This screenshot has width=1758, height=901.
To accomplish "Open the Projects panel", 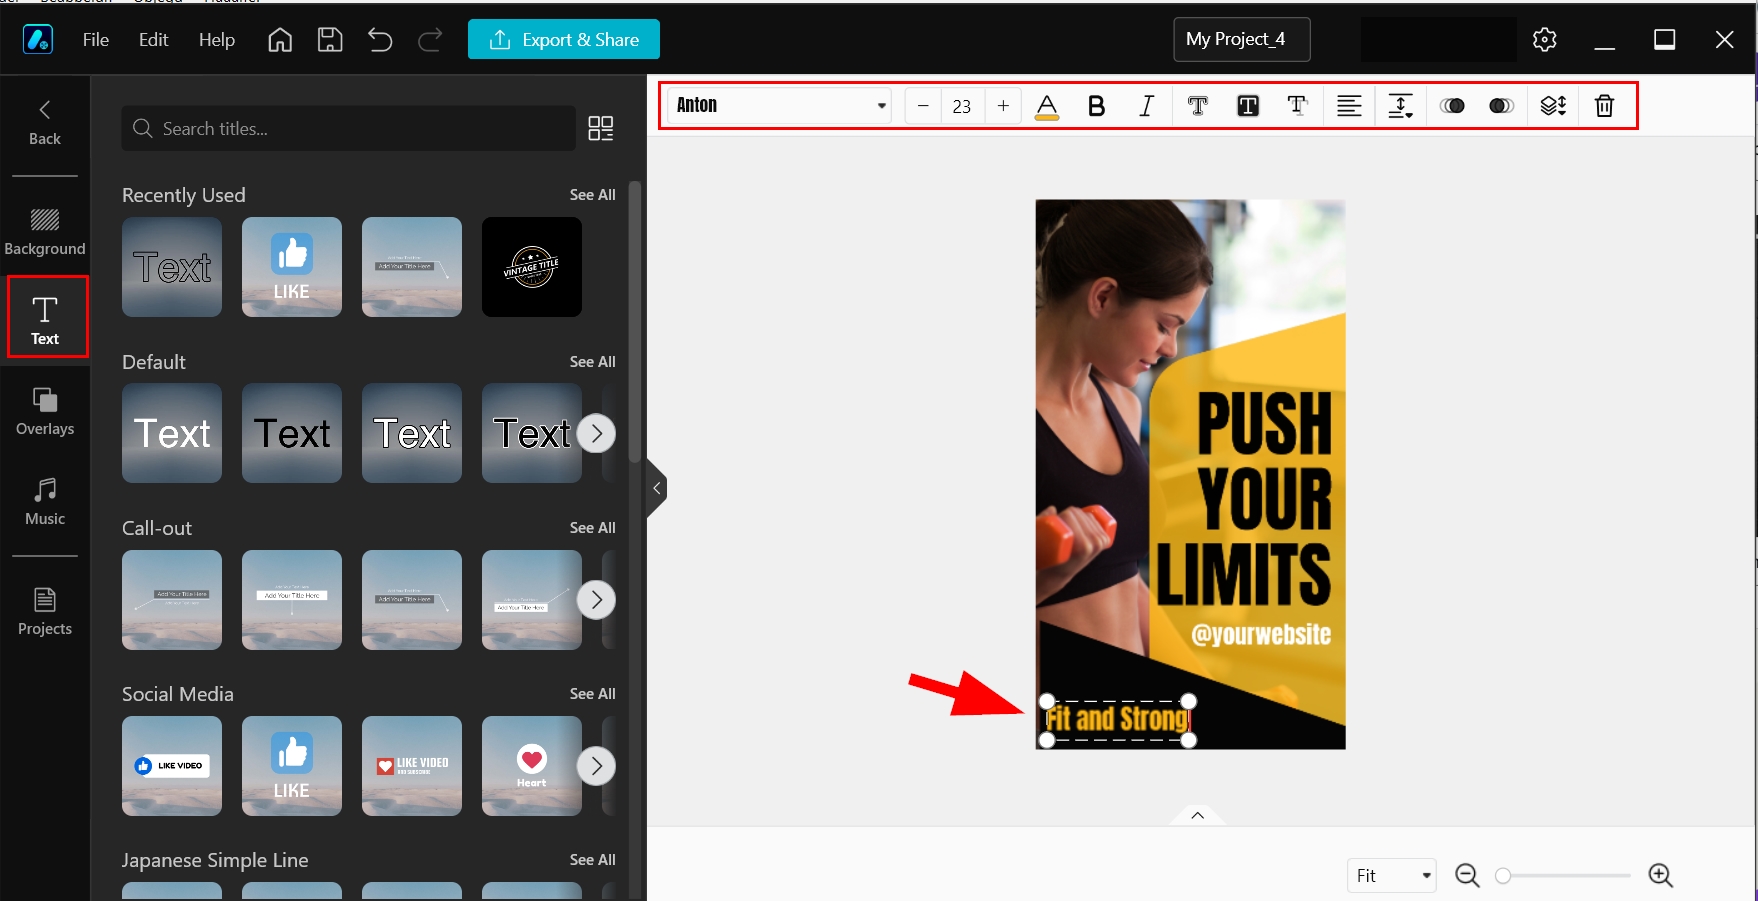I will pyautogui.click(x=45, y=611).
